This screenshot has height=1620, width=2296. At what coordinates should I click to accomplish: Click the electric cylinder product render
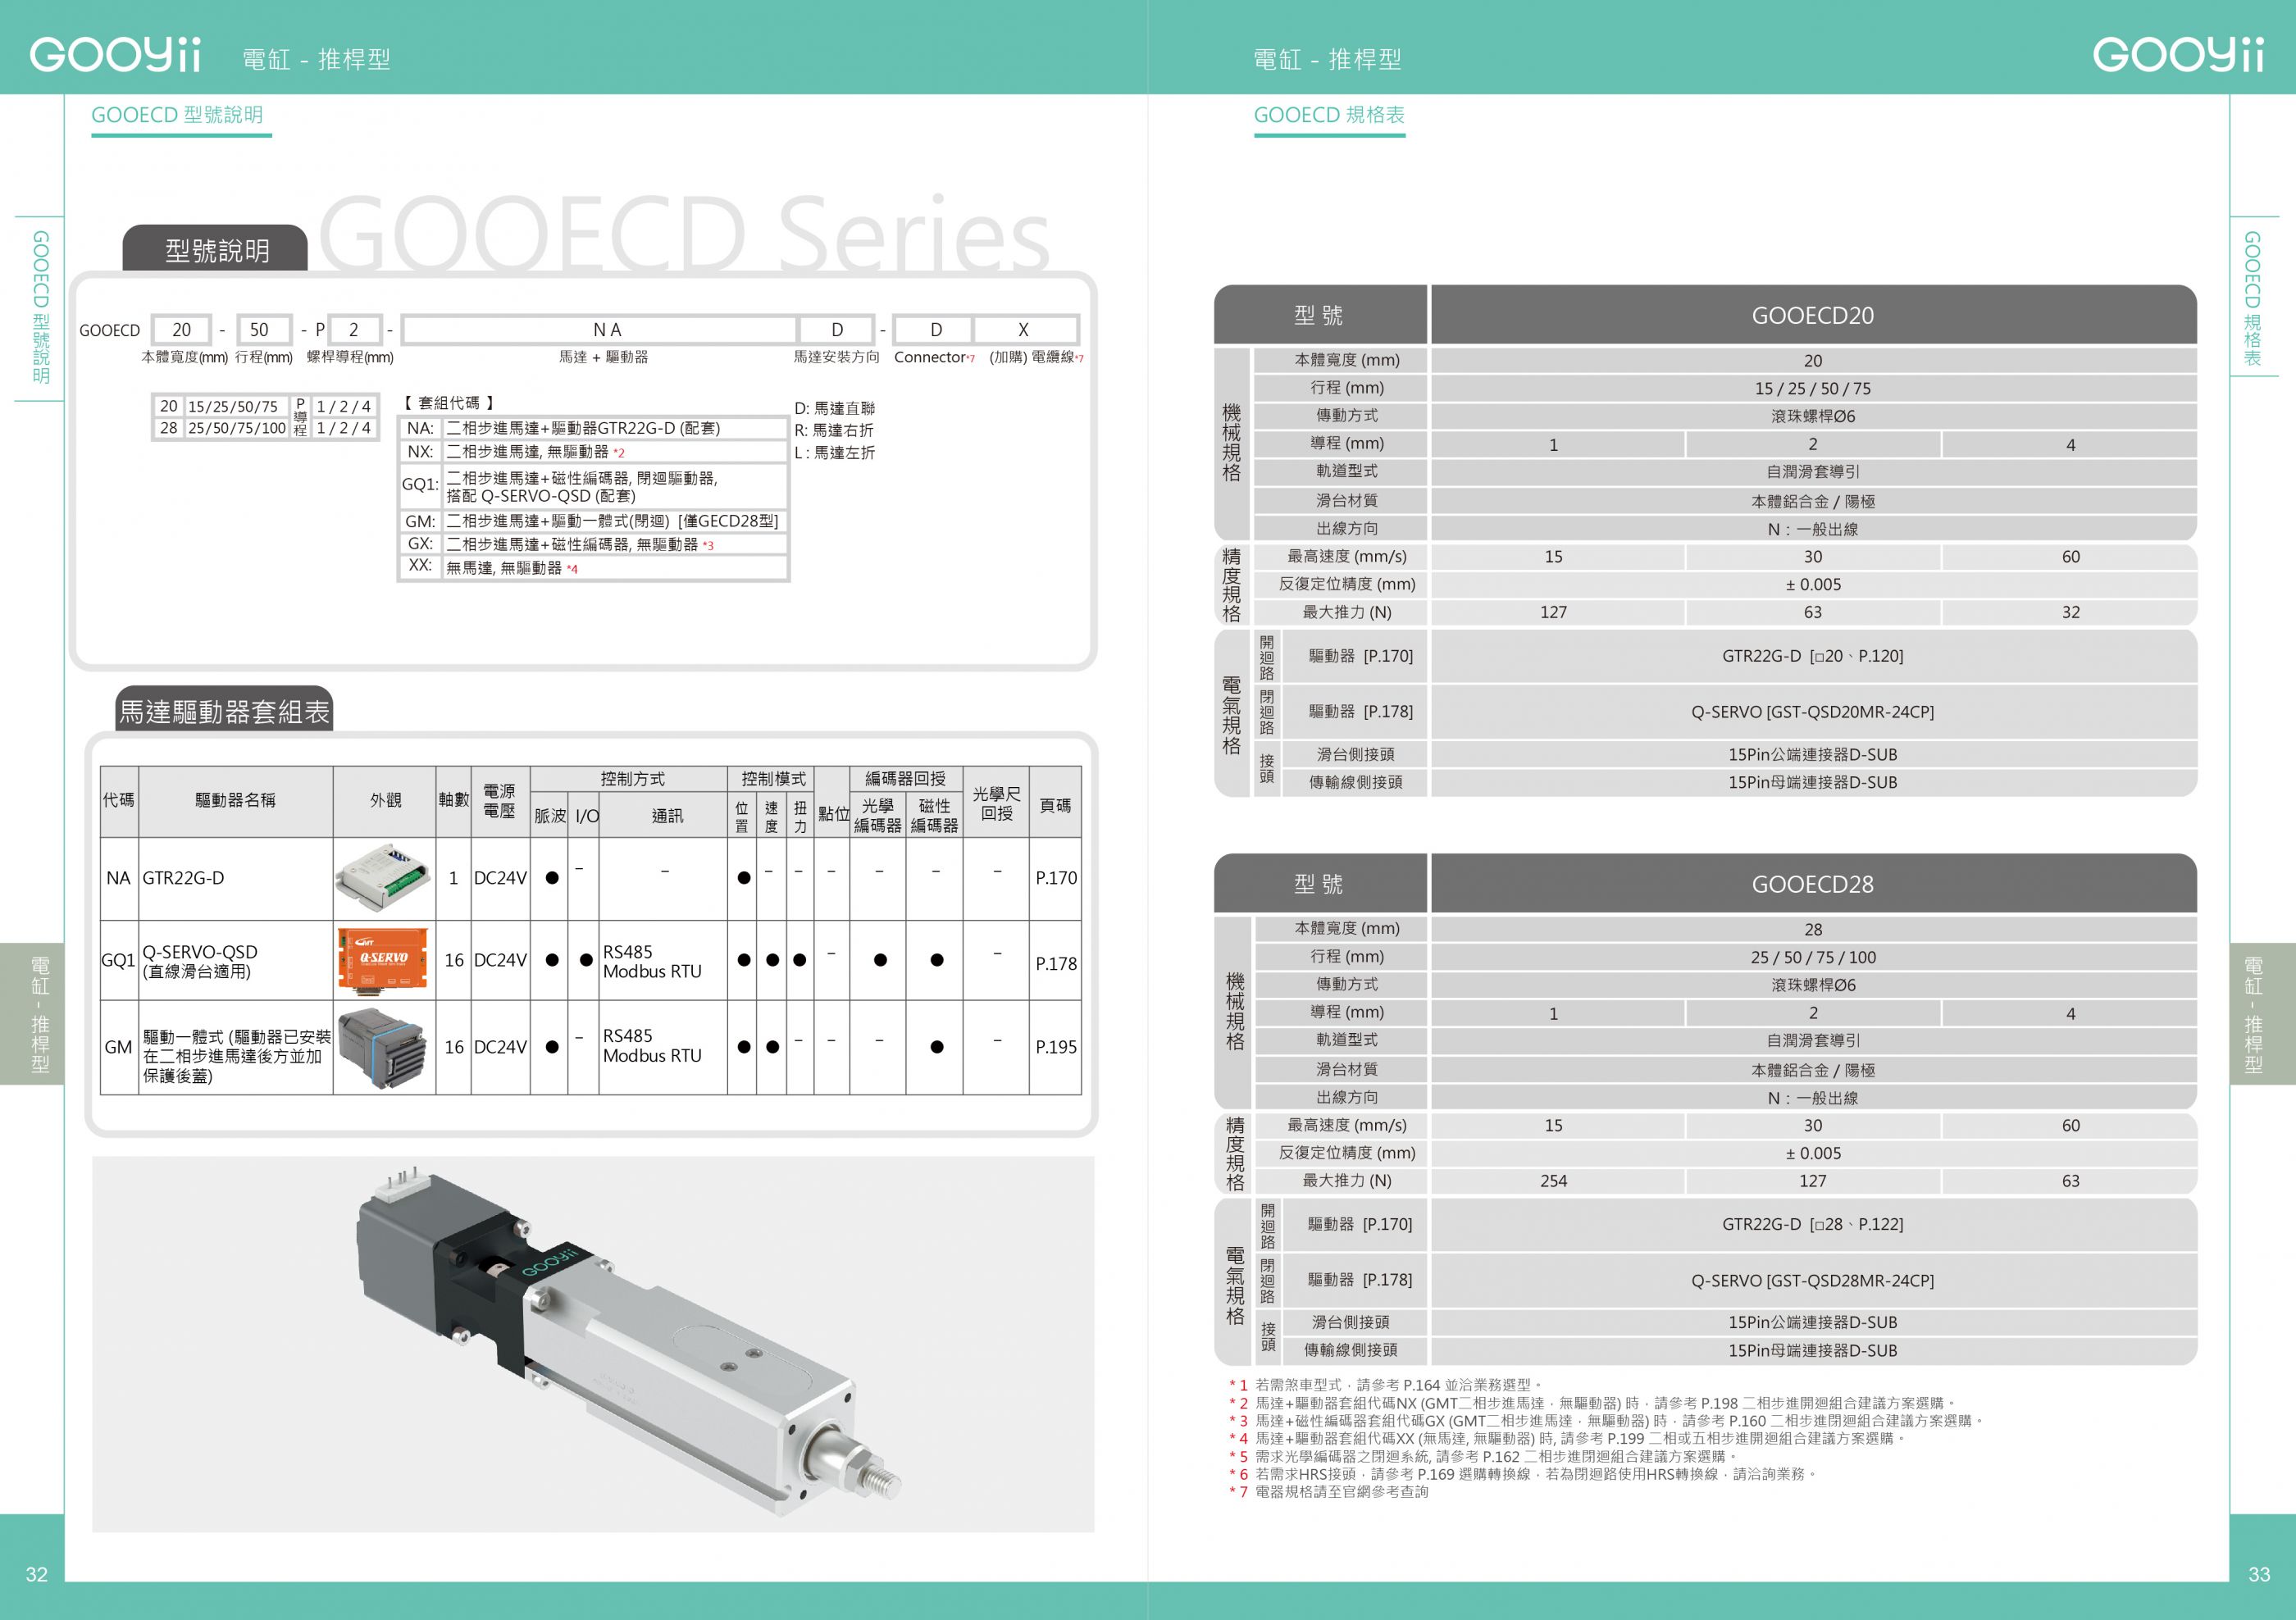tap(630, 1340)
